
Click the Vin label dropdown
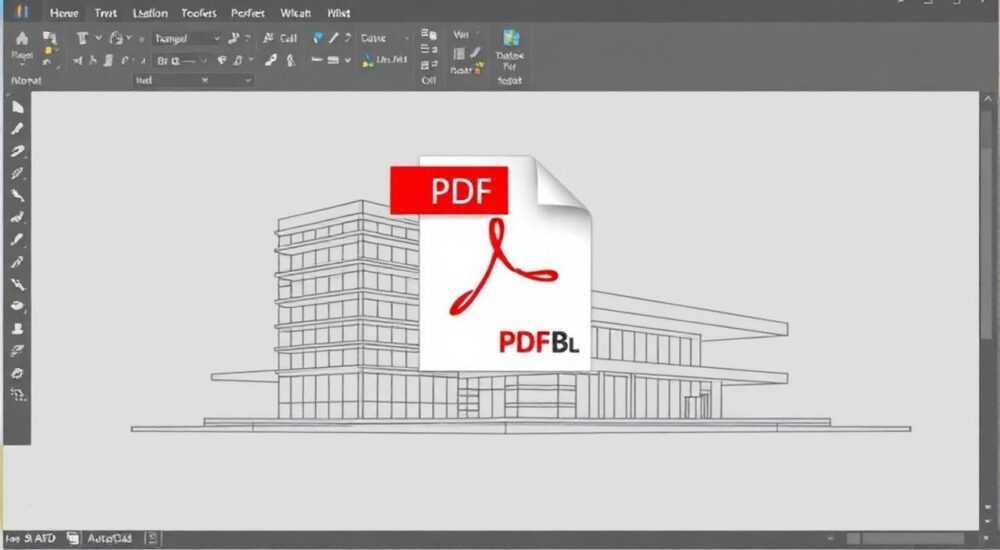tap(465, 34)
